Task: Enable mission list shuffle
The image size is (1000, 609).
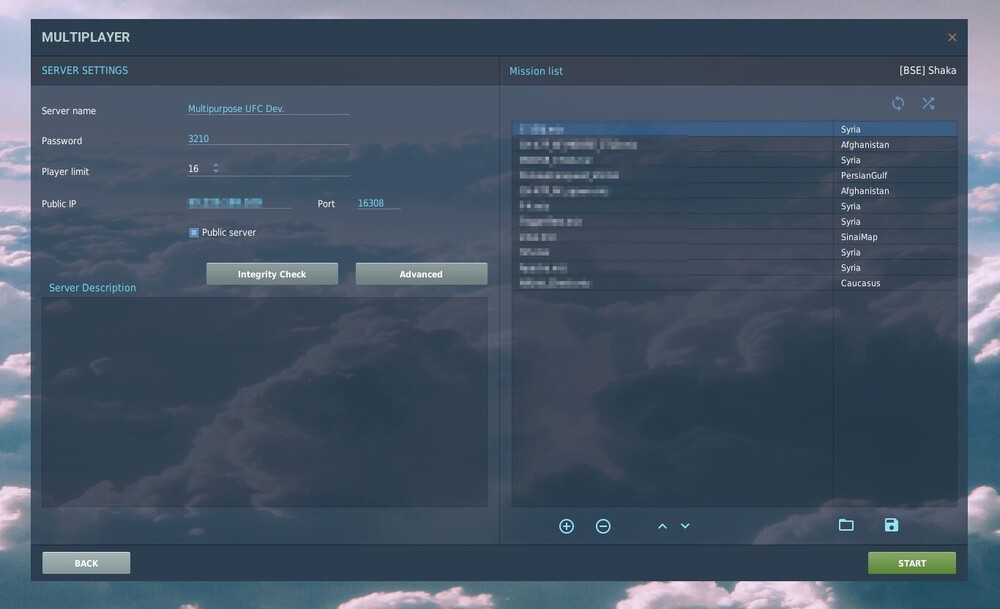Action: pyautogui.click(x=928, y=103)
